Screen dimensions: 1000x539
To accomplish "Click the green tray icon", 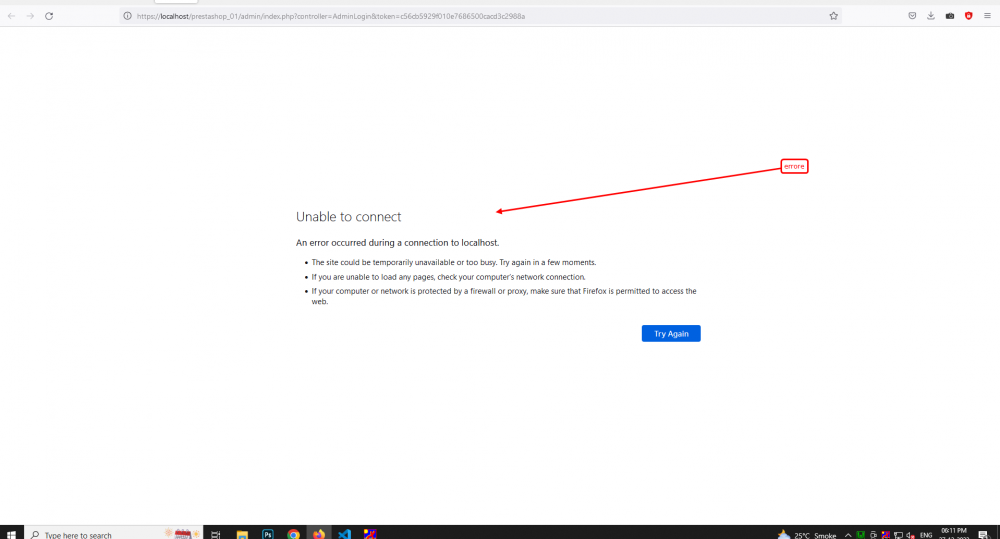I will point(860,535).
